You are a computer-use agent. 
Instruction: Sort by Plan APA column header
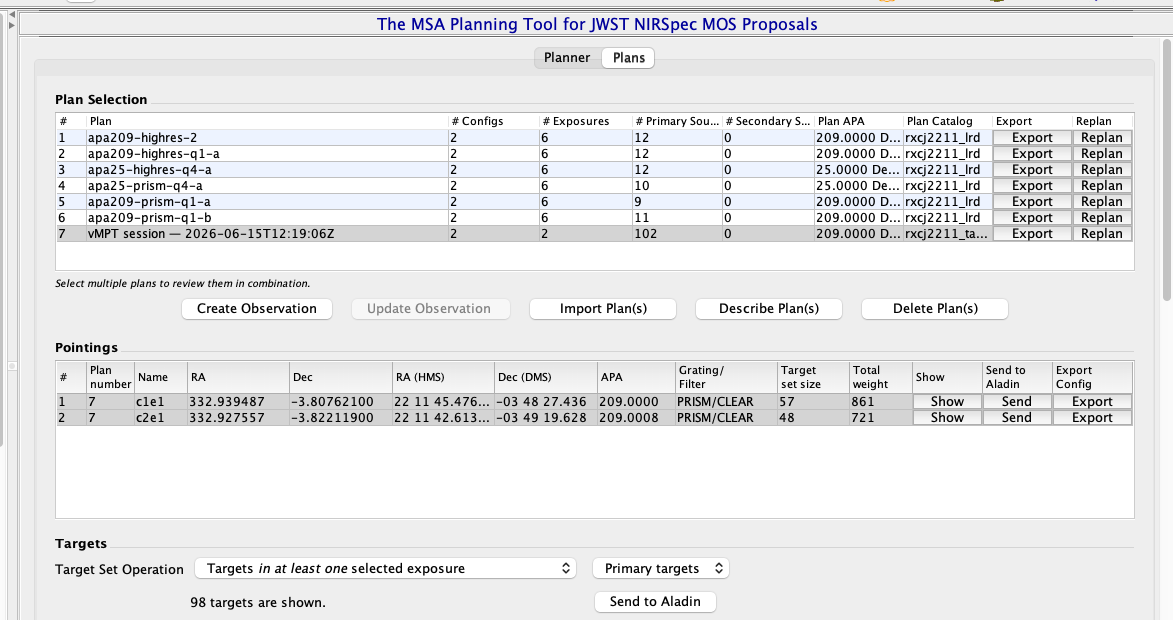pyautogui.click(x=859, y=121)
